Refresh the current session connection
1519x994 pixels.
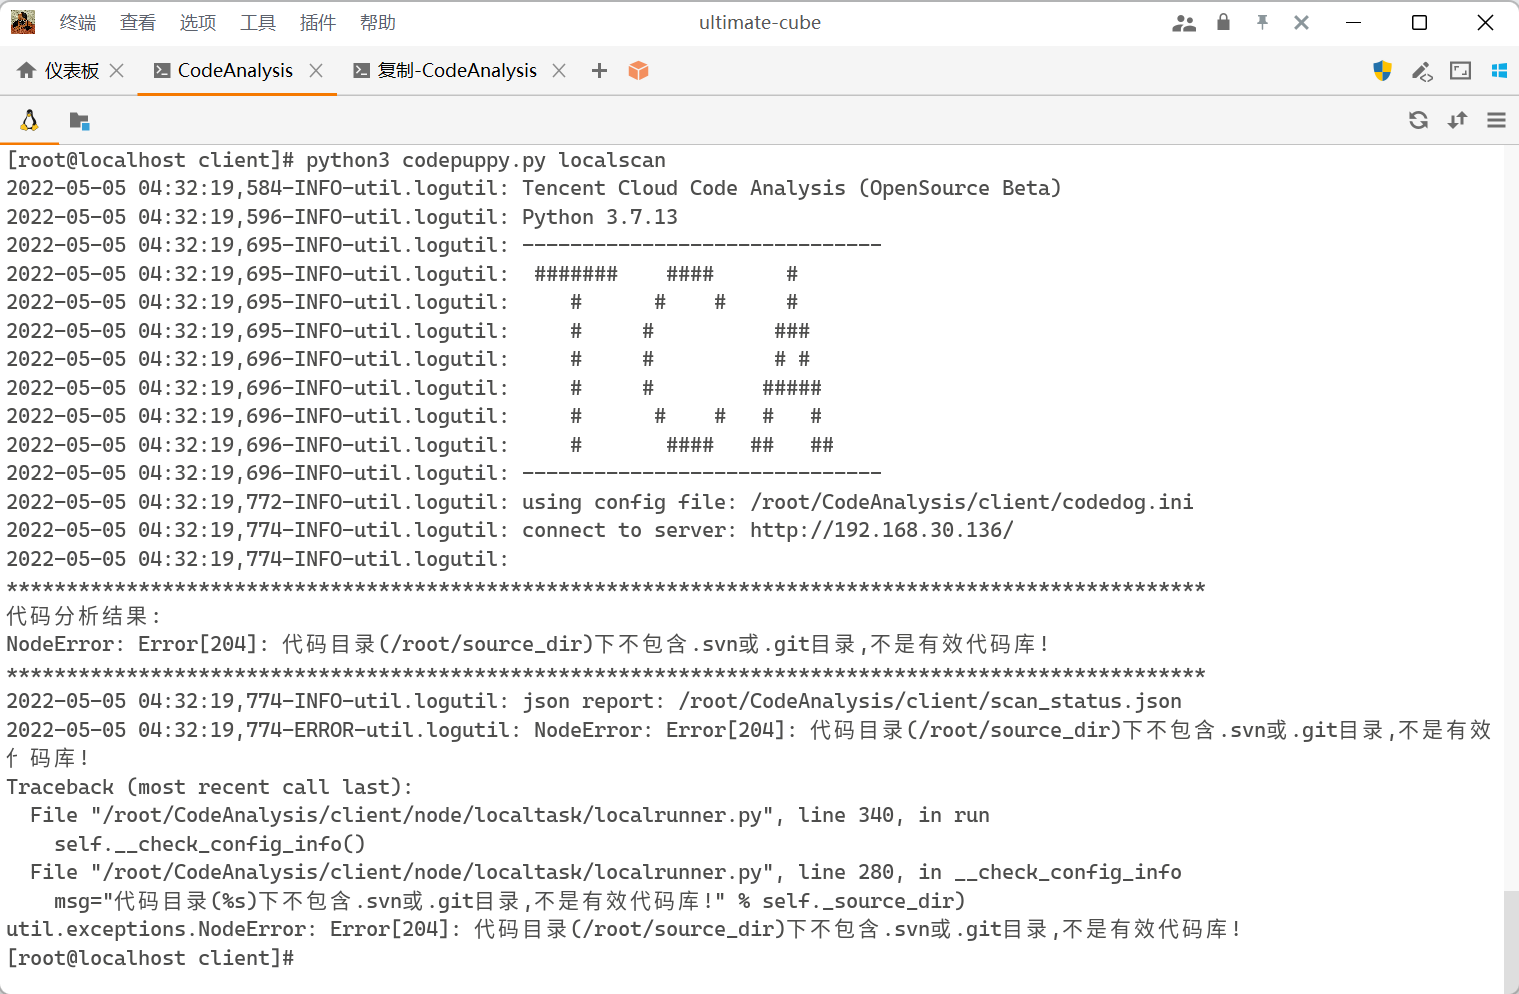point(1418,120)
